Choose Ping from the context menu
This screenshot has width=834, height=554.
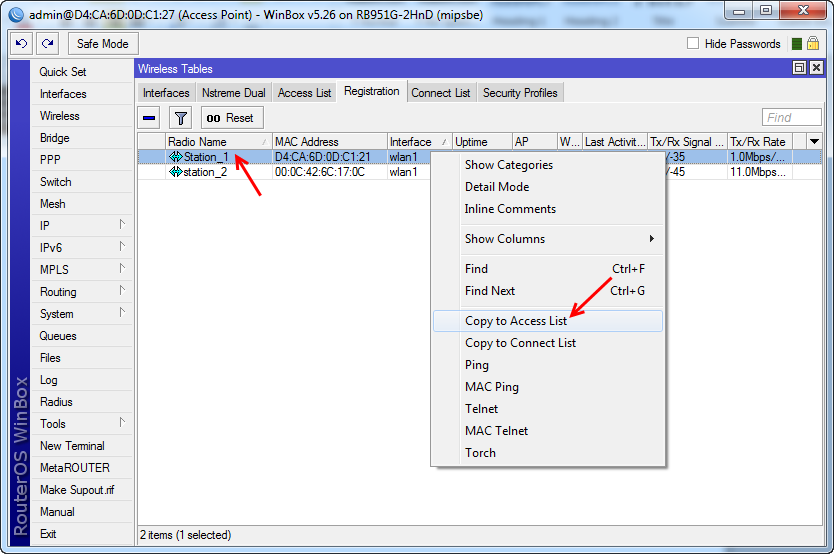(x=548, y=365)
